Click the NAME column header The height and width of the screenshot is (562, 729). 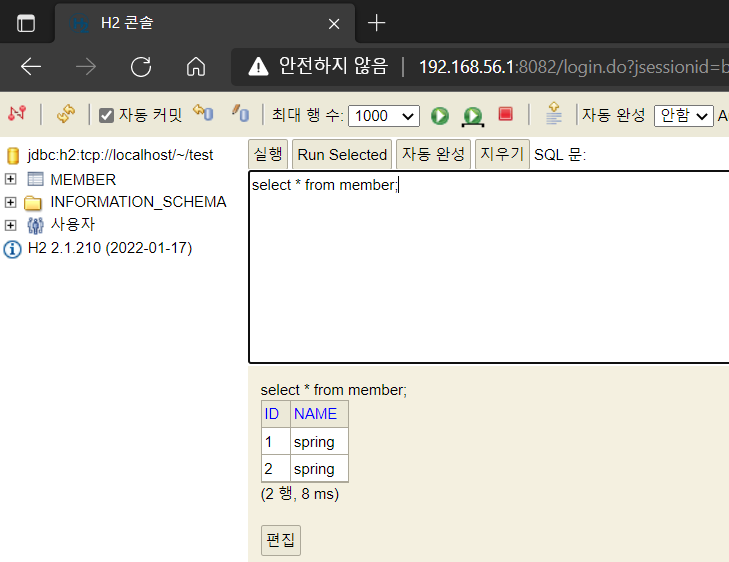[x=319, y=414]
